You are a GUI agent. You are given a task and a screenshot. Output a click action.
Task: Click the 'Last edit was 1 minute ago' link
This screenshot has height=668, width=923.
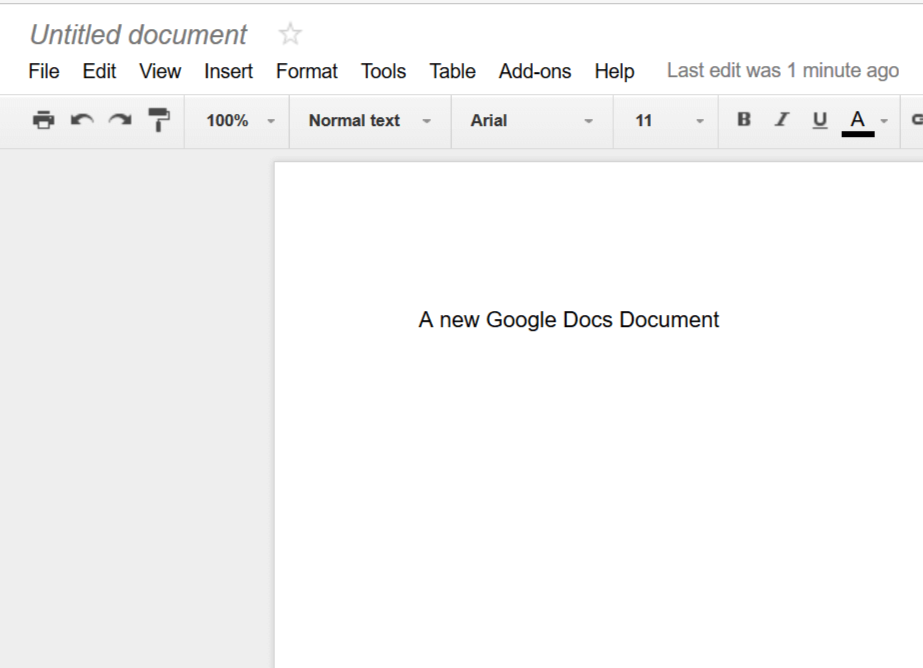click(783, 71)
